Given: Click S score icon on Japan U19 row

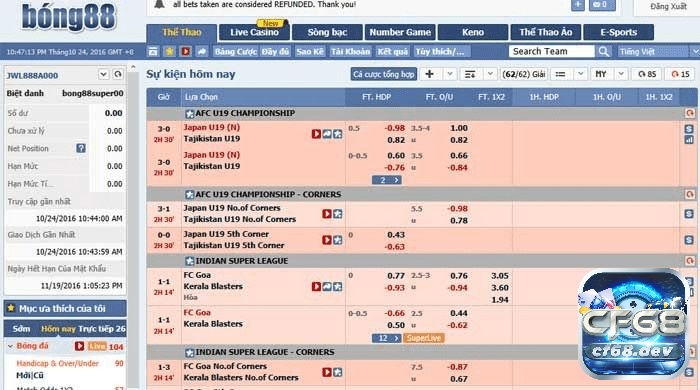Looking at the screenshot, I should point(689,129).
